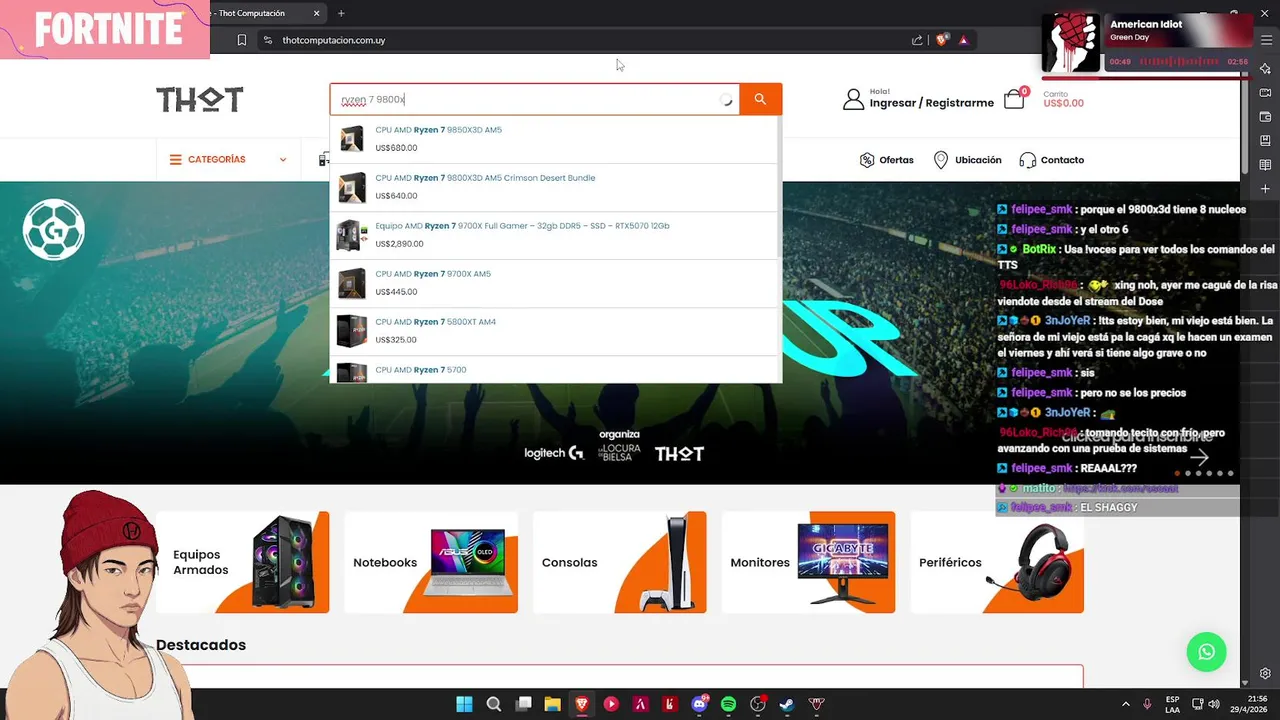Select suggestion Equipo Ryzen 7 9700X Full Gamer
Viewport: 1280px width, 720px height.
point(555,235)
